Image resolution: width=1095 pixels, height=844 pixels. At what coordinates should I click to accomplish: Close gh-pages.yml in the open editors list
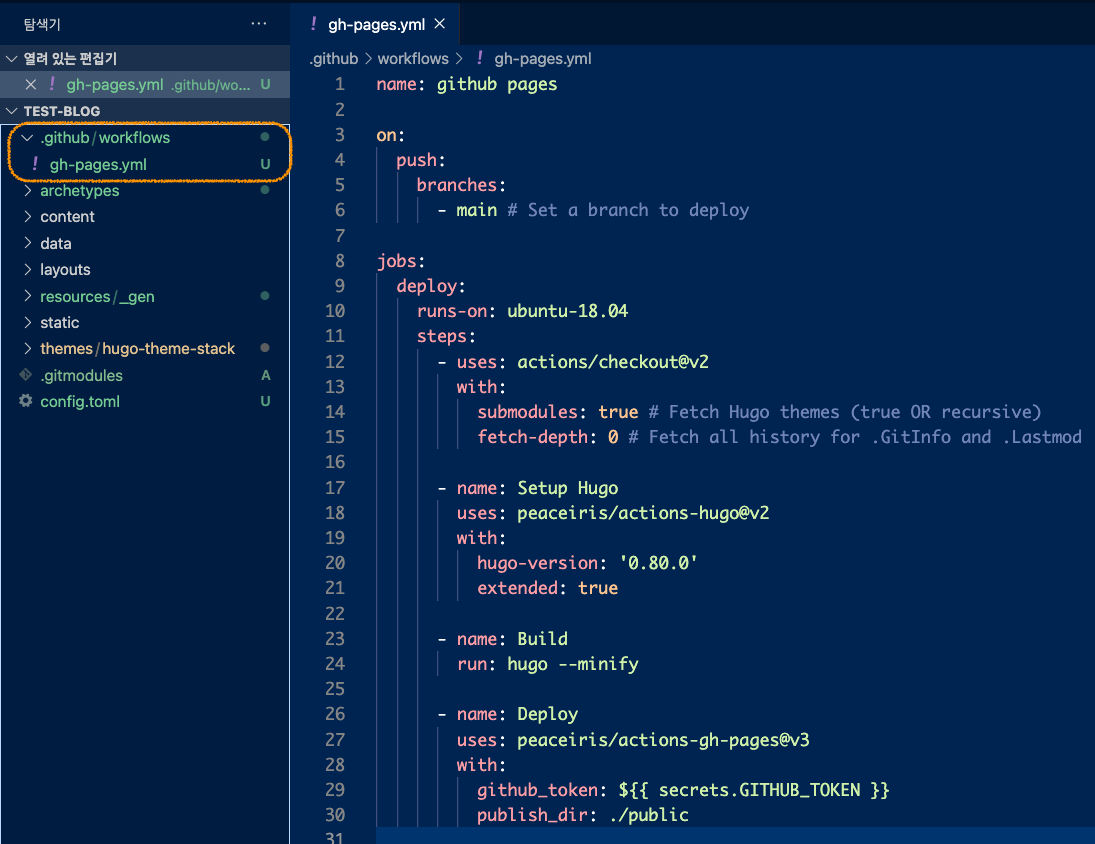(30, 85)
